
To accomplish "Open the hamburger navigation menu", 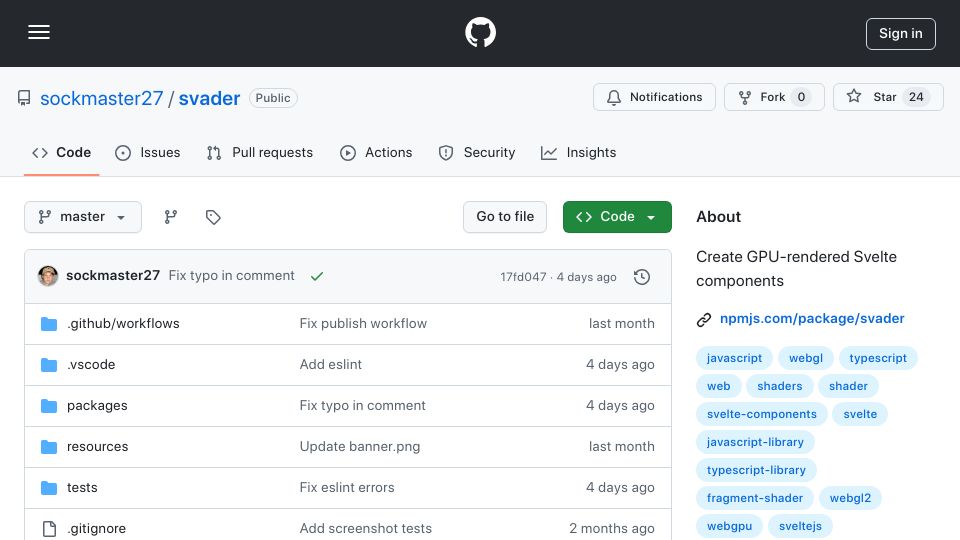I will [x=39, y=32].
